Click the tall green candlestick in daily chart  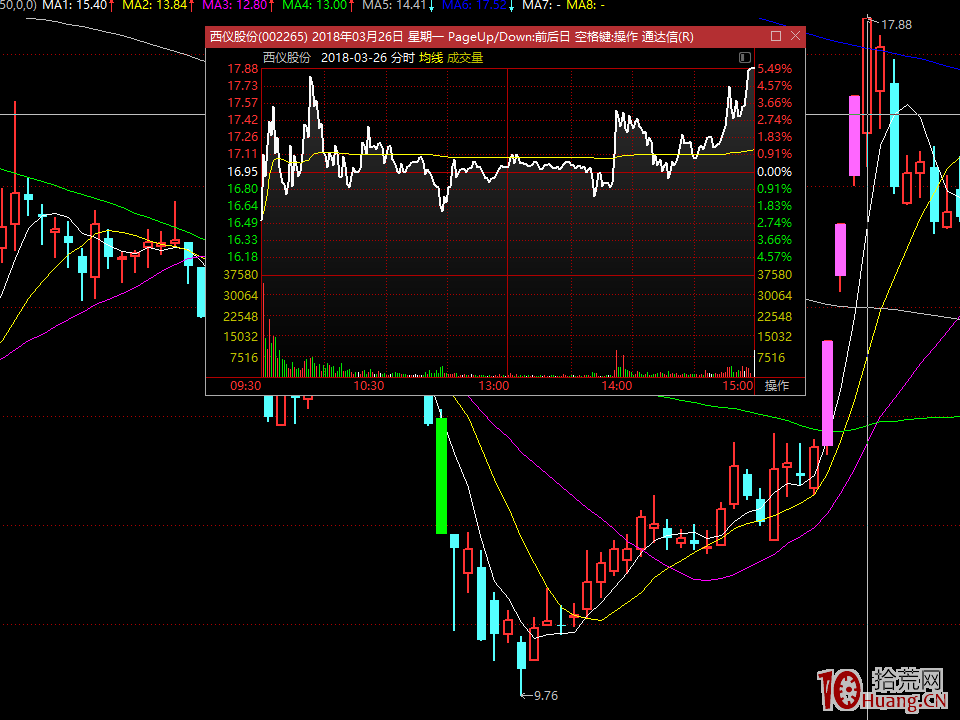(x=441, y=476)
